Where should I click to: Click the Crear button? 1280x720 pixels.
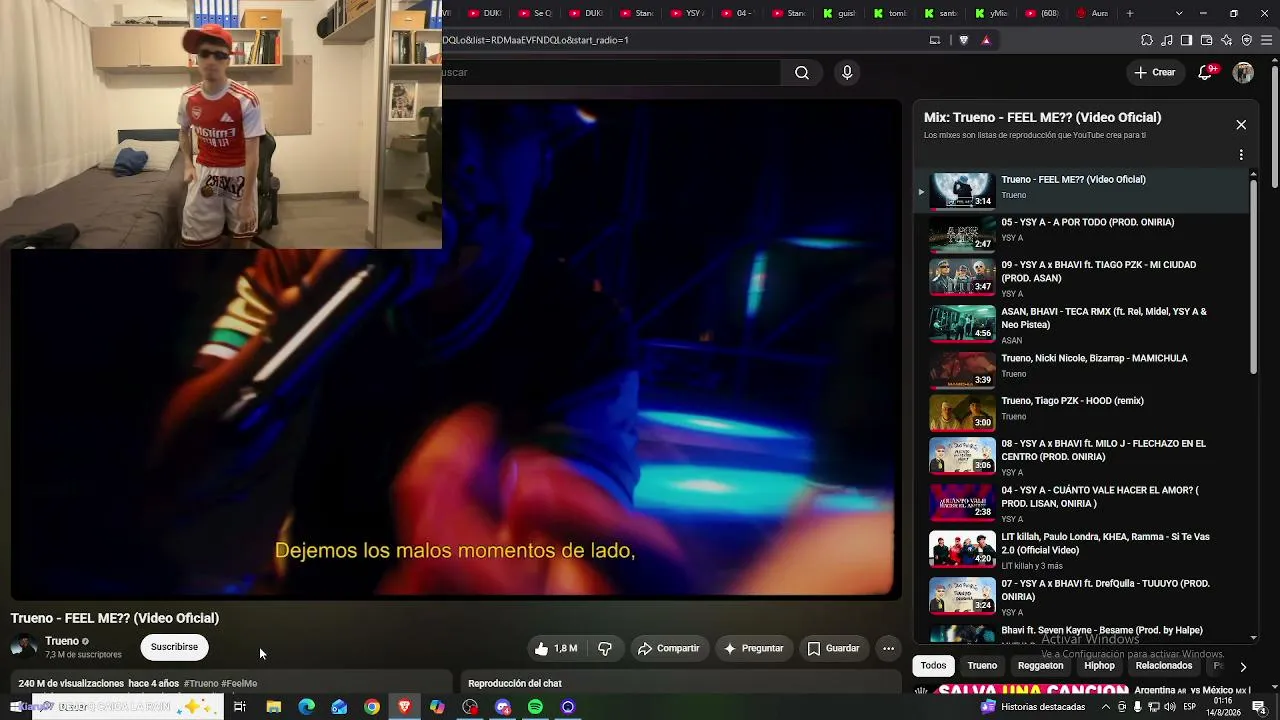(x=1154, y=72)
